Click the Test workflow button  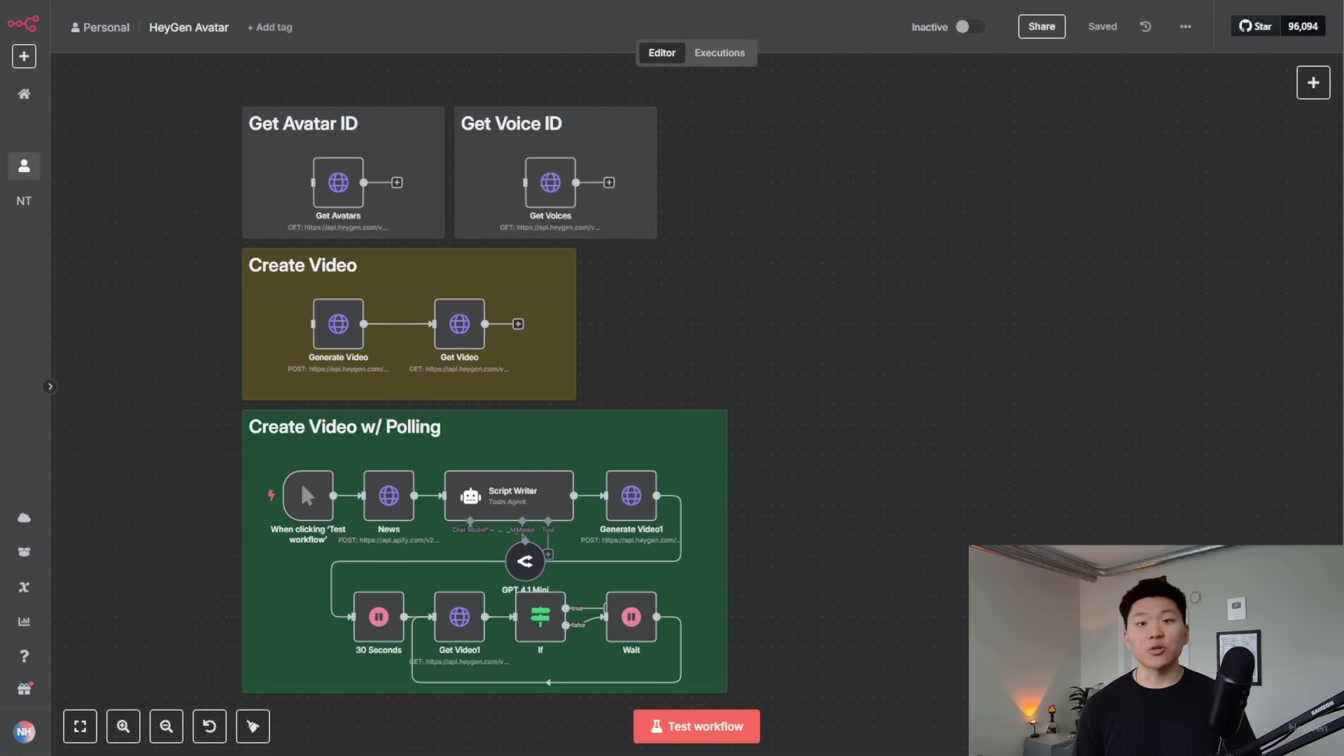697,727
